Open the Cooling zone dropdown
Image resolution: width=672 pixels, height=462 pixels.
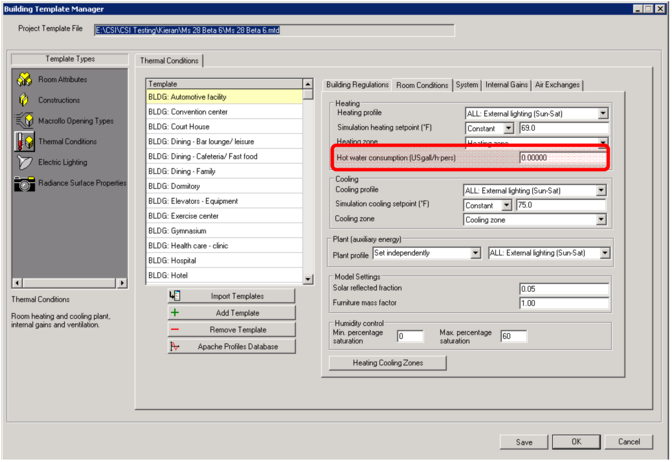[x=603, y=220]
